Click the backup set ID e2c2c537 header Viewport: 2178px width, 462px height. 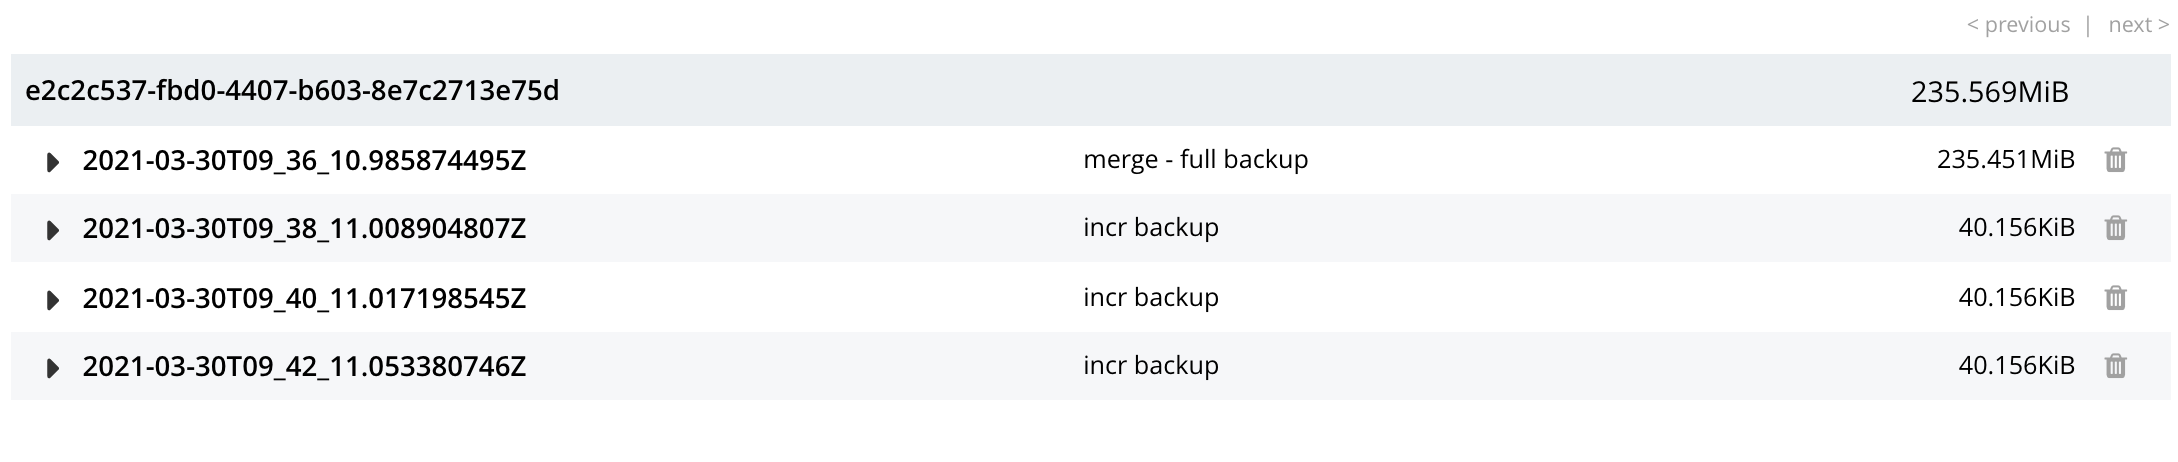(292, 91)
